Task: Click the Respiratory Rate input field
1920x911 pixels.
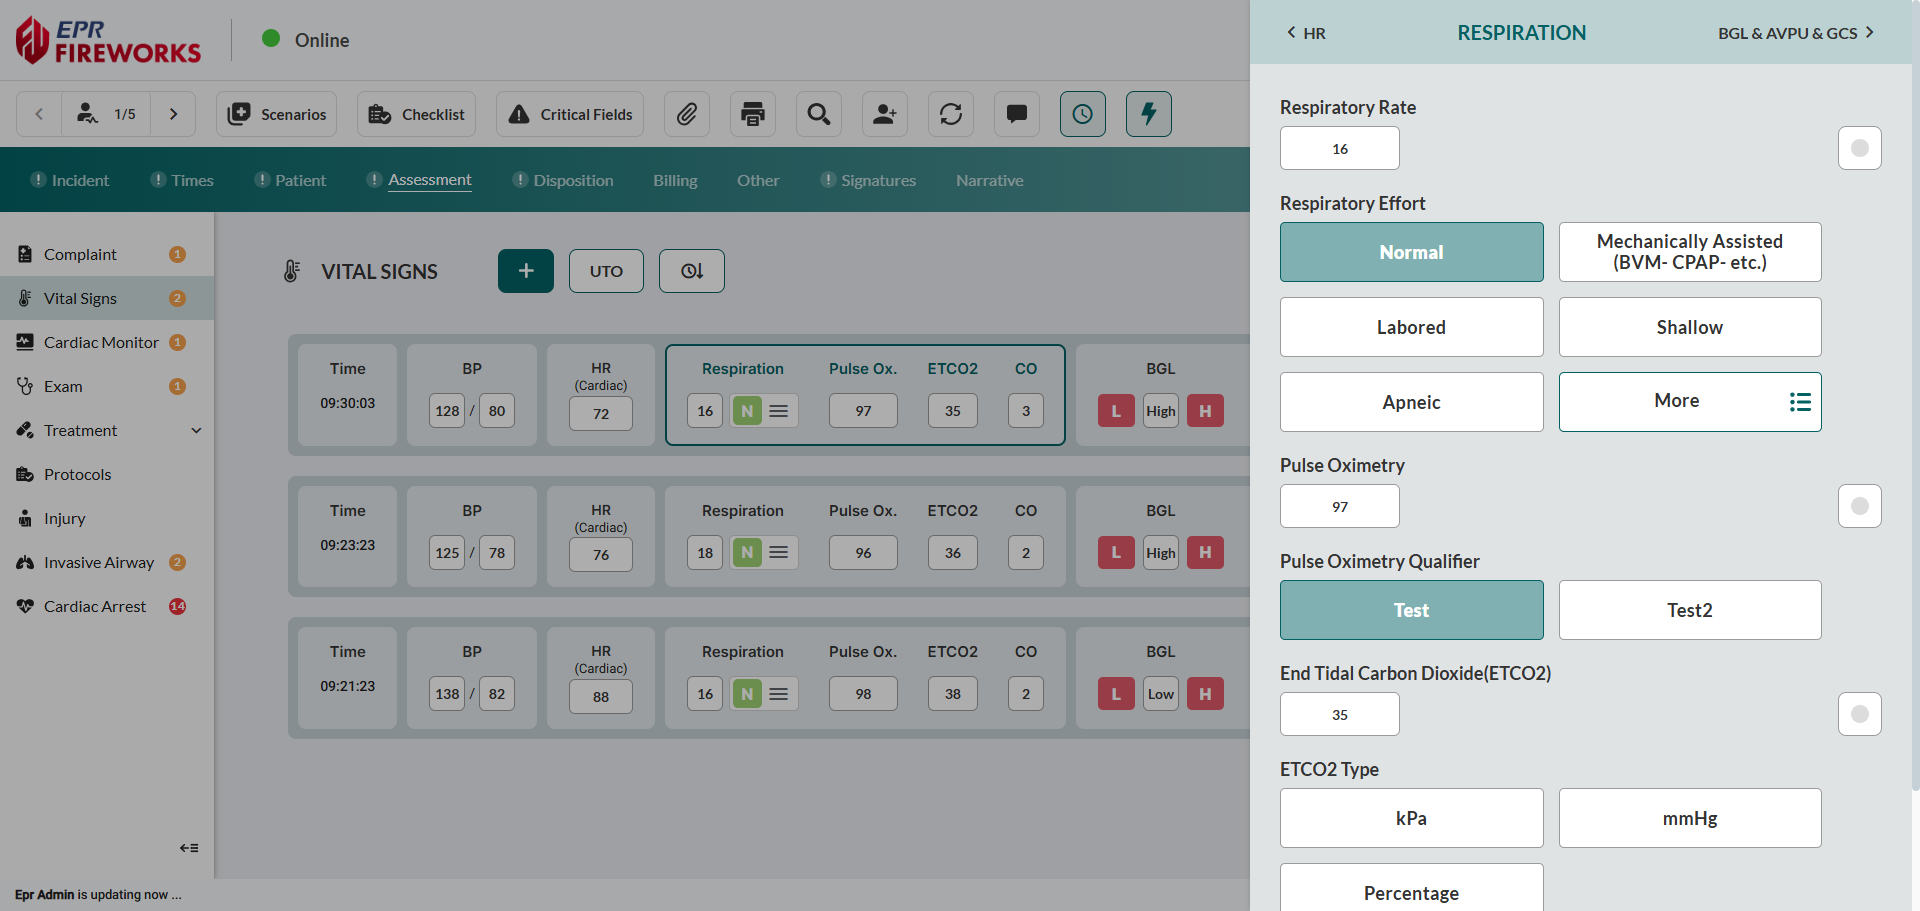Action: [1339, 149]
